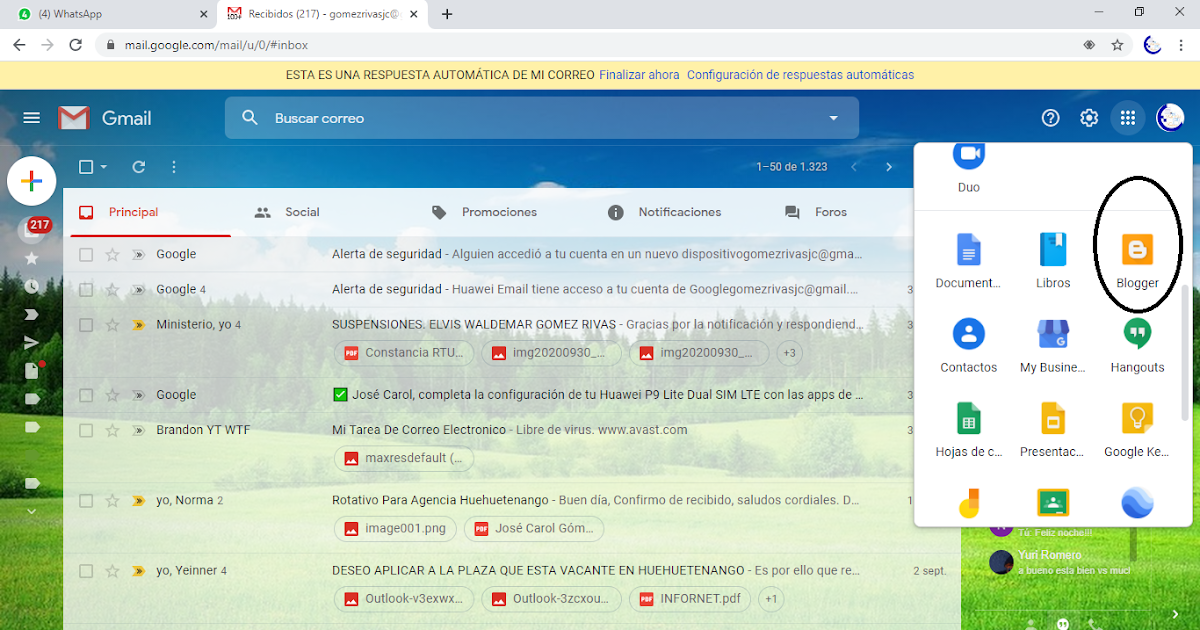The width and height of the screenshot is (1200, 630).
Task: Open Documentos from apps panel
Action: pos(968,261)
